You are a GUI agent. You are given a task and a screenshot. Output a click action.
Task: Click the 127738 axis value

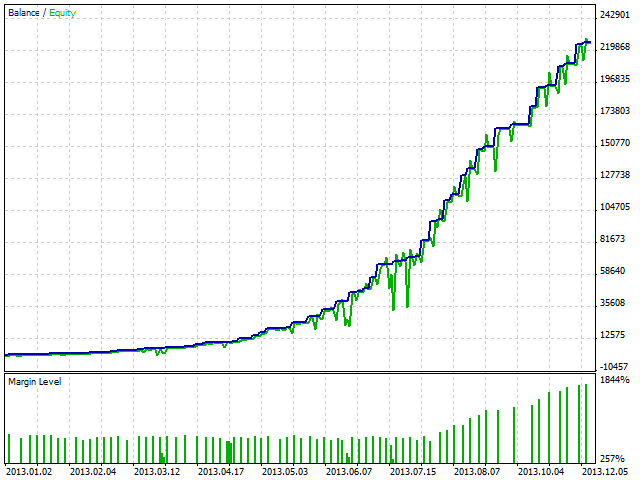(x=615, y=175)
